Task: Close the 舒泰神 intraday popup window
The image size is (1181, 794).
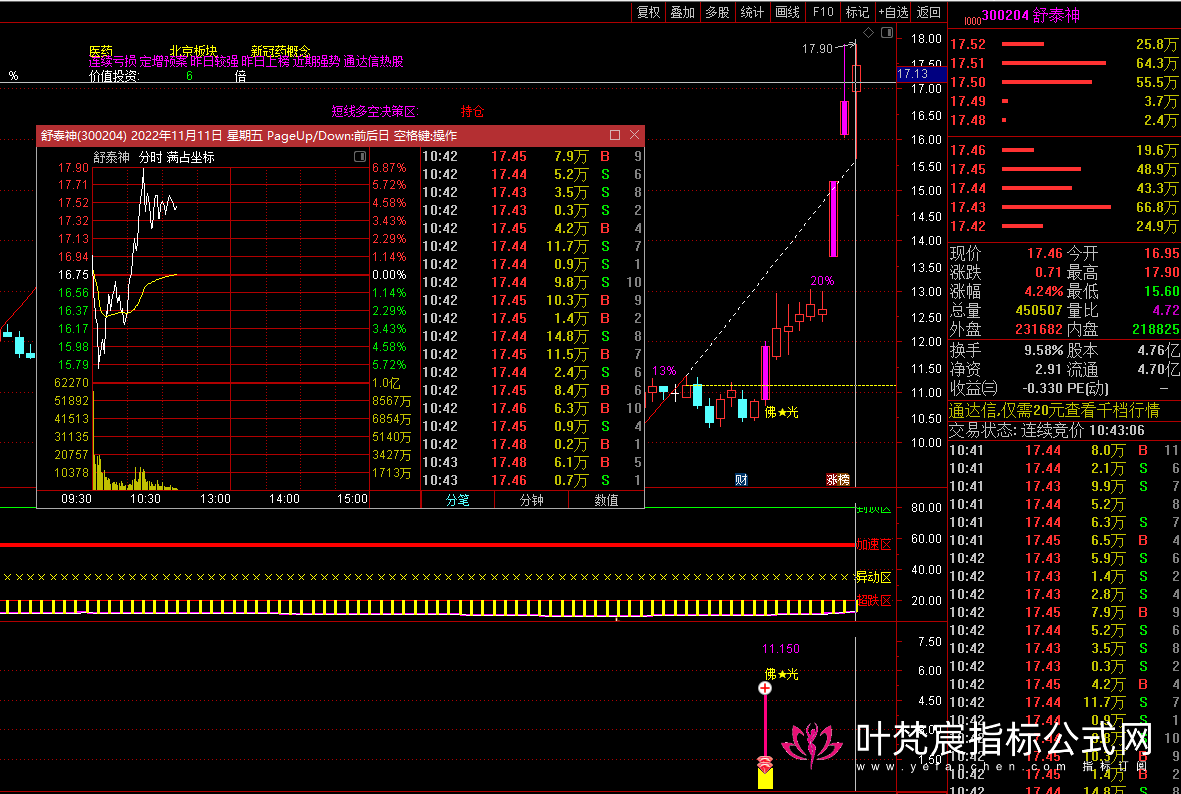Action: pyautogui.click(x=634, y=135)
